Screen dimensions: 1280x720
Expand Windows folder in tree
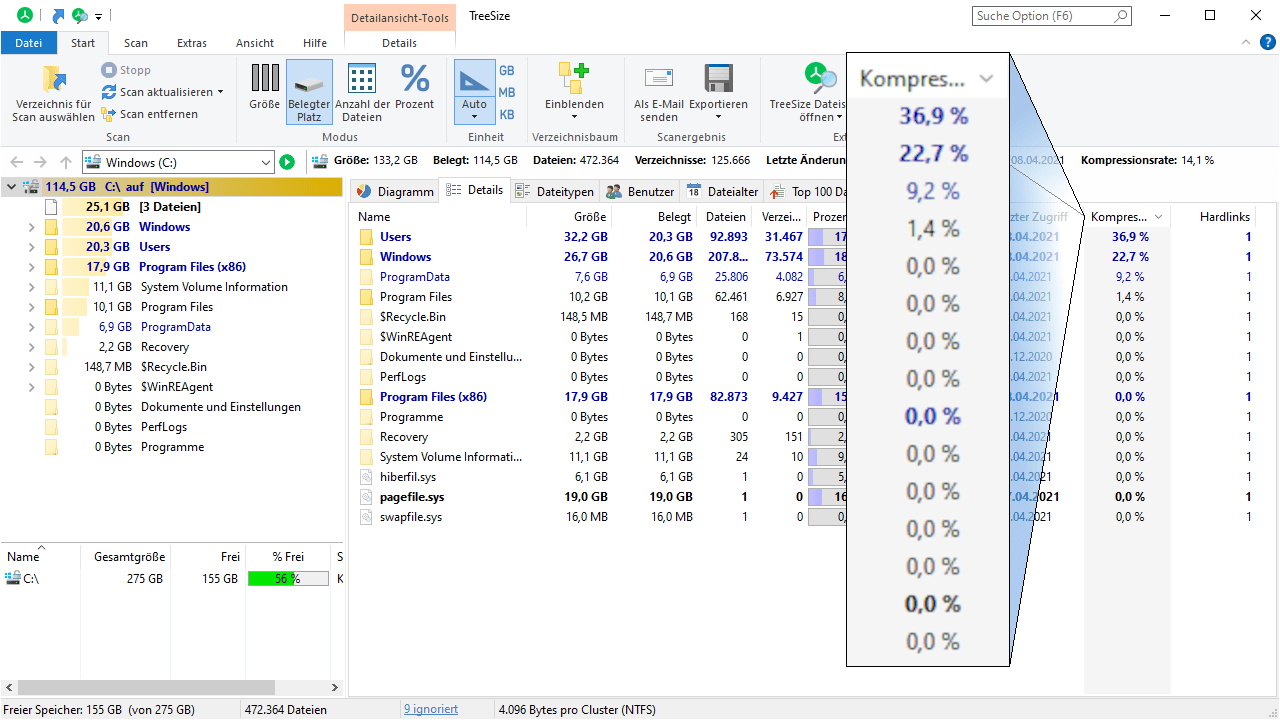33,227
